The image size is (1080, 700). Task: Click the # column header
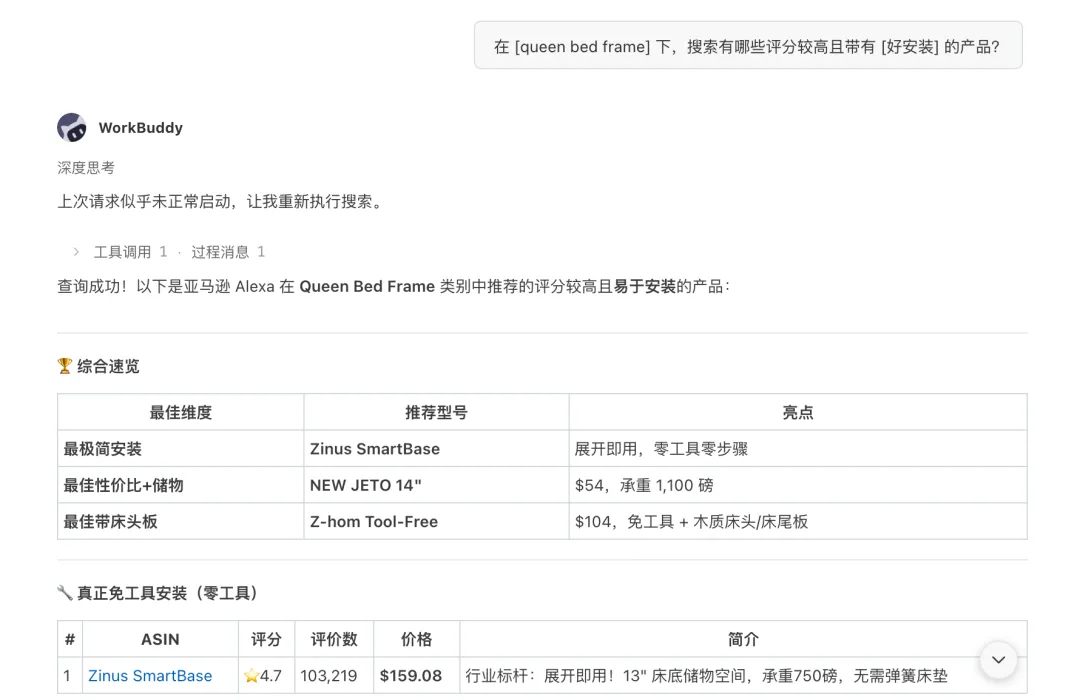coord(70,639)
